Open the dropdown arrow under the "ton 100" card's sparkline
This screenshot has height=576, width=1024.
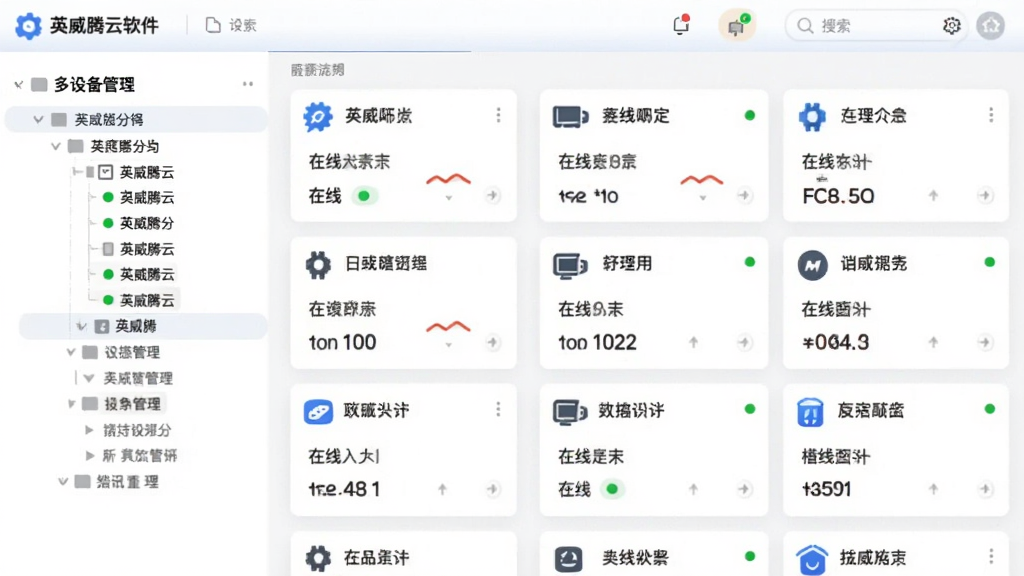(449, 345)
